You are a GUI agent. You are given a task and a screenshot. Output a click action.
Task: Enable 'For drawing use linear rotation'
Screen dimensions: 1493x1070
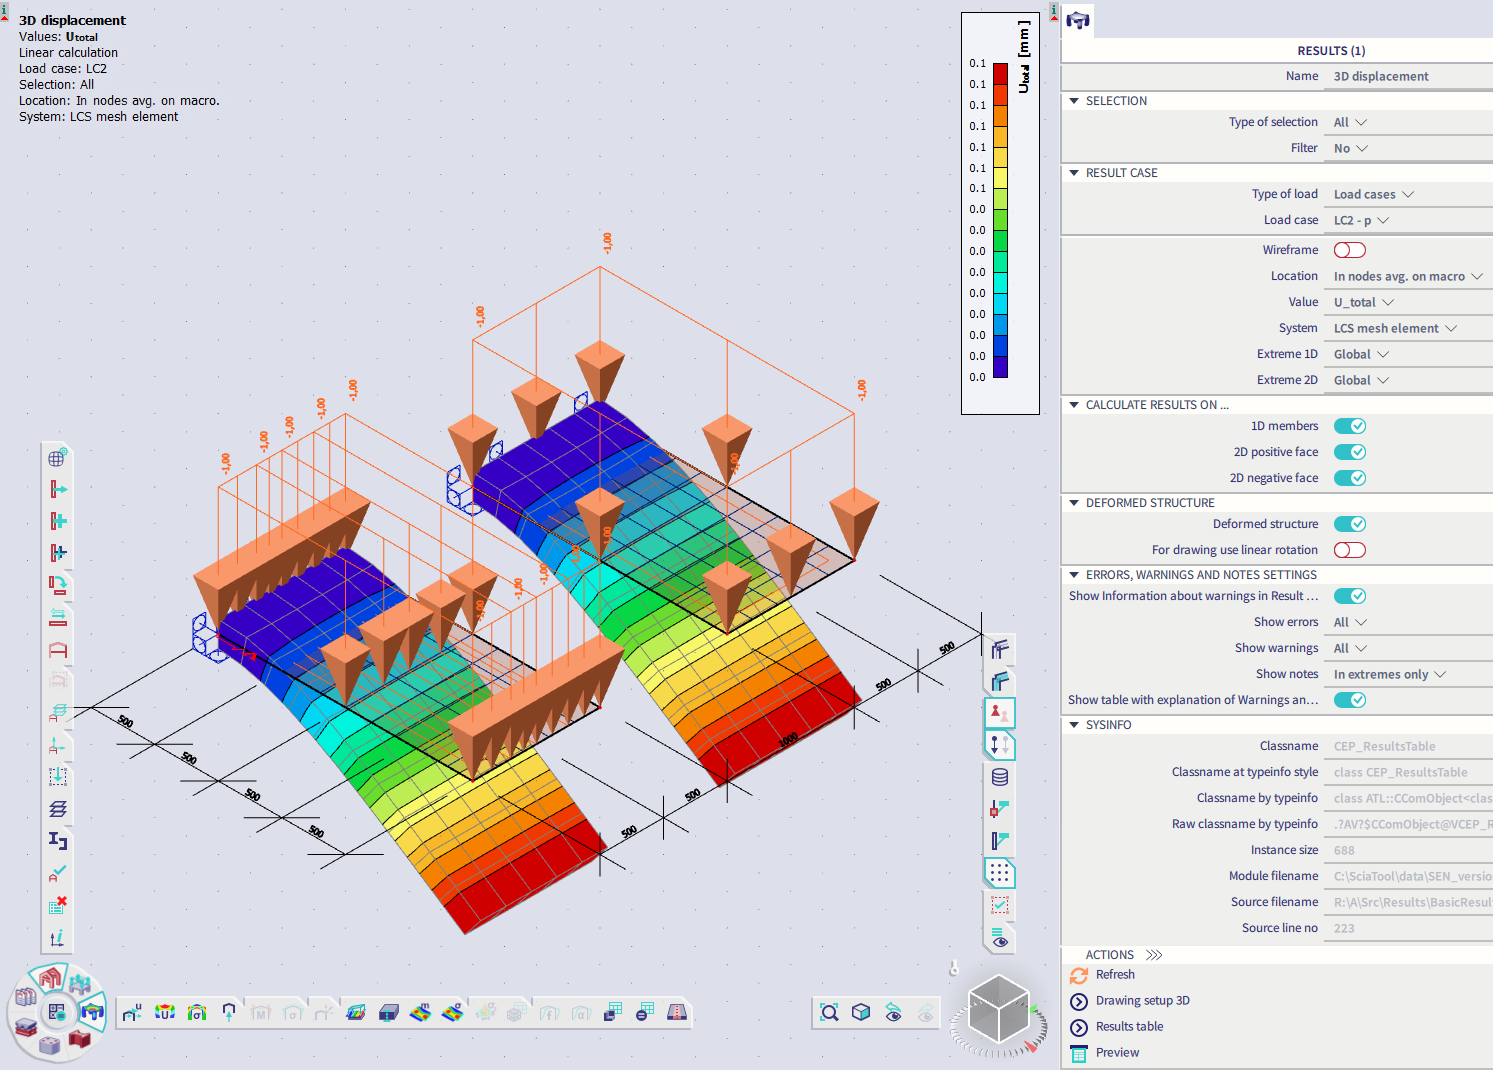click(x=1349, y=549)
